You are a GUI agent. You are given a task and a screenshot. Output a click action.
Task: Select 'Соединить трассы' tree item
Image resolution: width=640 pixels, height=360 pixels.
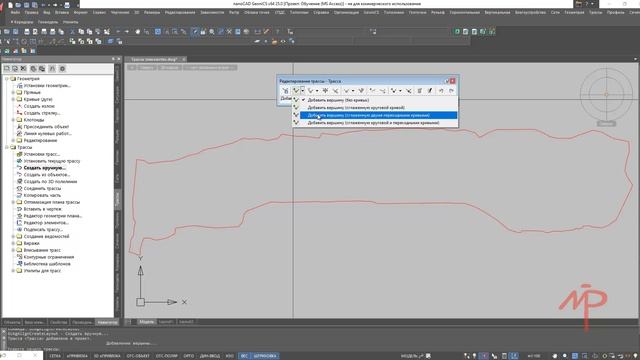[42, 189]
